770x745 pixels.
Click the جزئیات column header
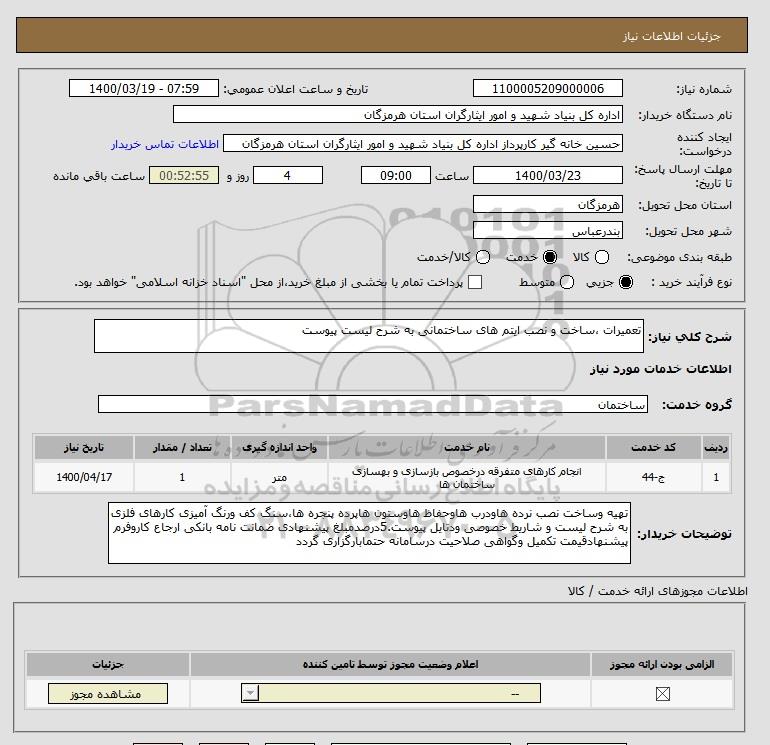pyautogui.click(x=108, y=664)
